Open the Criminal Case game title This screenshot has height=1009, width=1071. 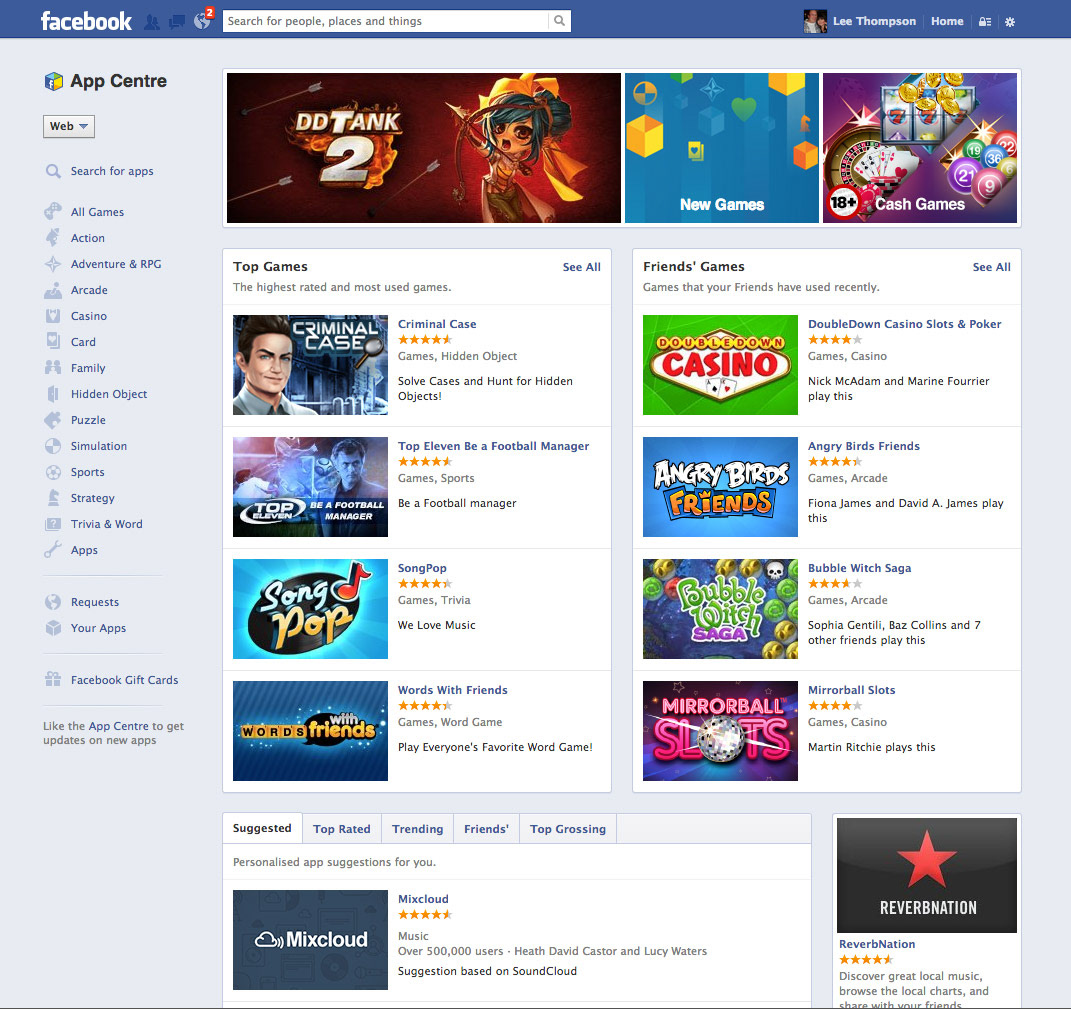437,324
